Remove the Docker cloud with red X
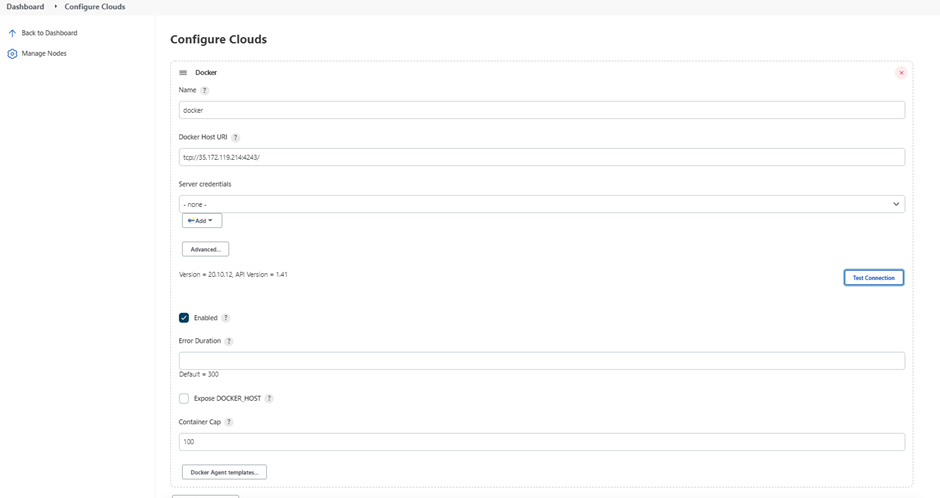Viewport: 940px width, 498px height. coord(901,73)
